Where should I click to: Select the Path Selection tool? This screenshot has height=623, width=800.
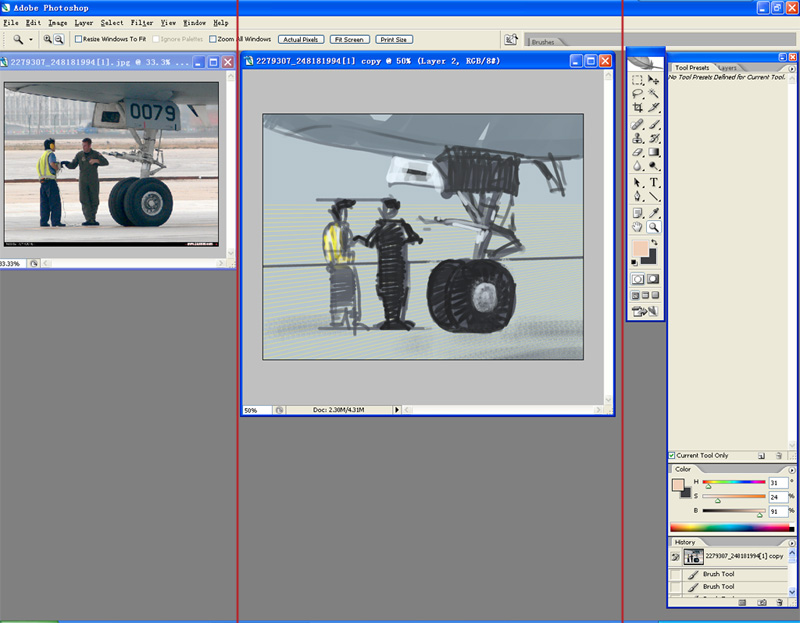637,183
